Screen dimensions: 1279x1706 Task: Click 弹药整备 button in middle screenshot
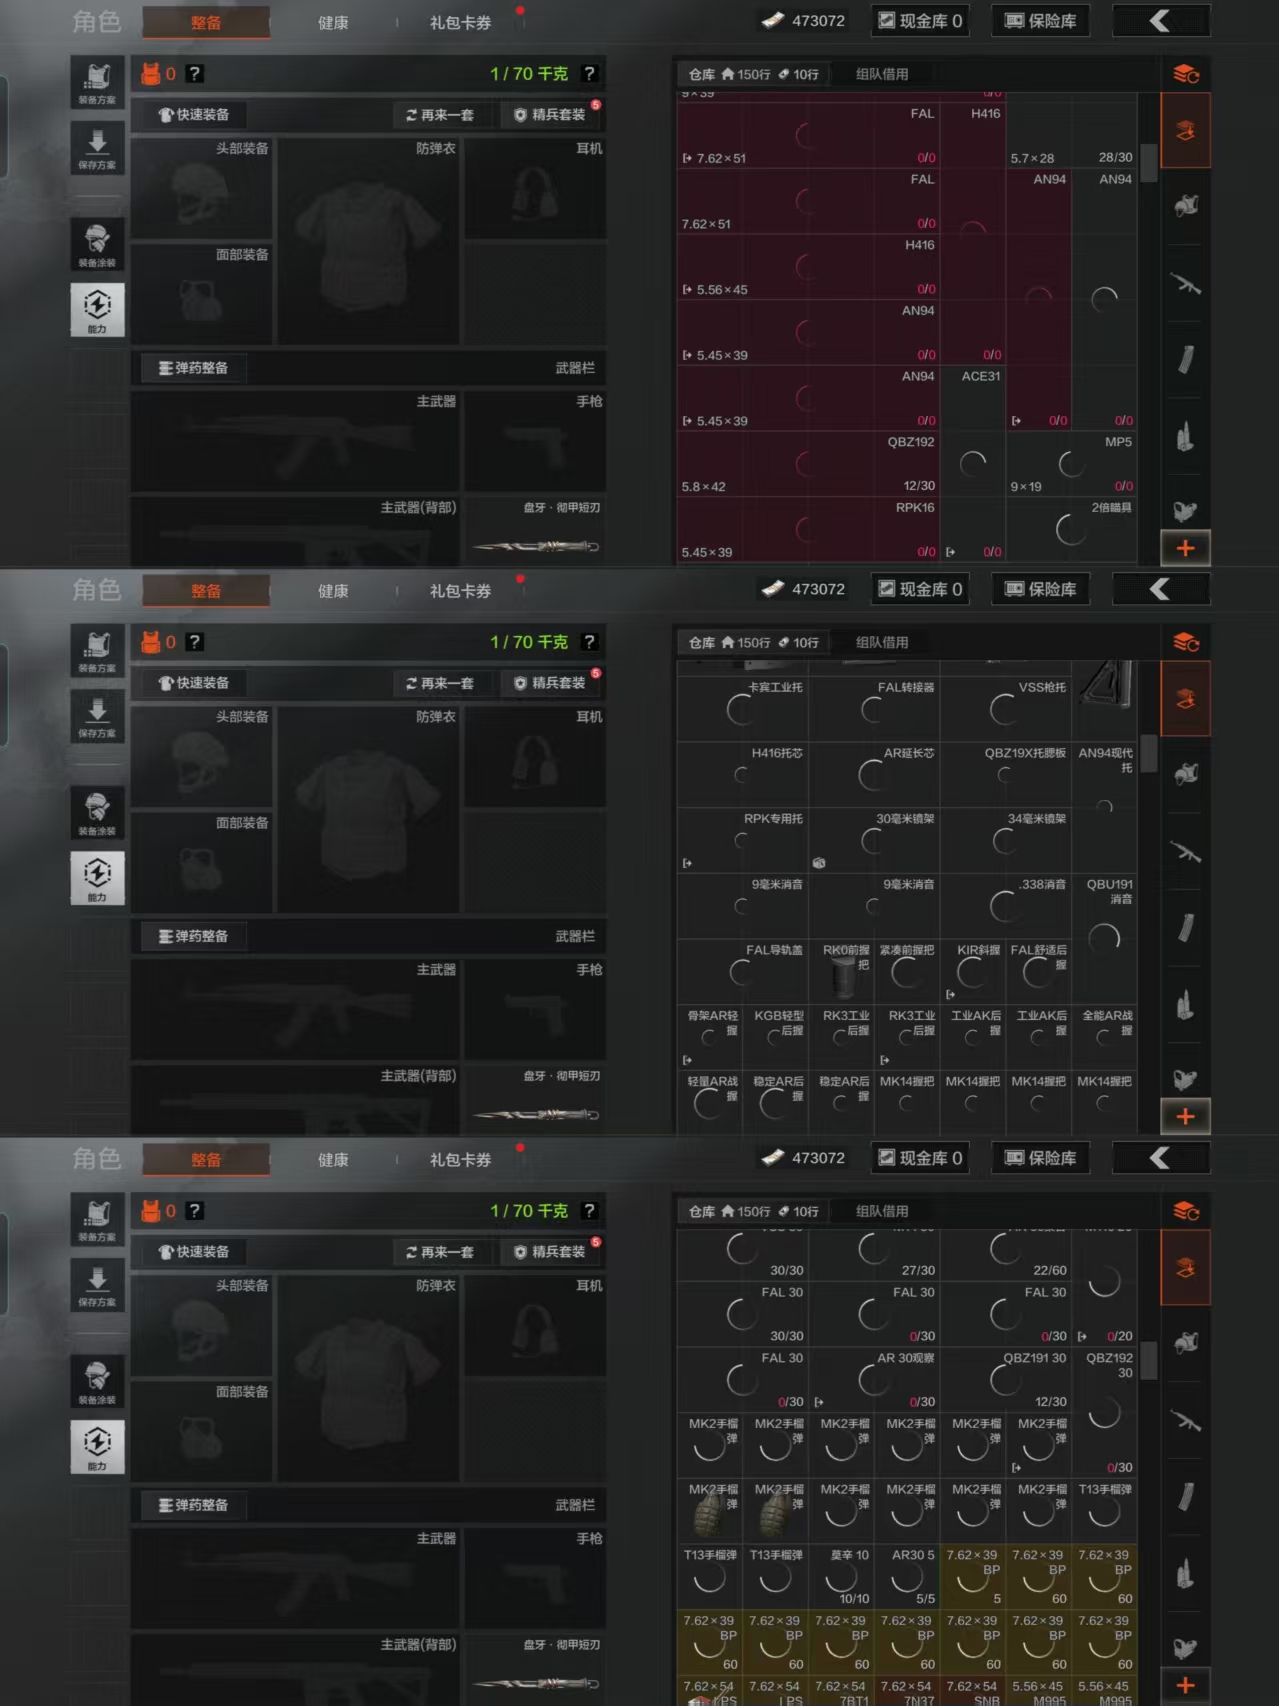194,936
